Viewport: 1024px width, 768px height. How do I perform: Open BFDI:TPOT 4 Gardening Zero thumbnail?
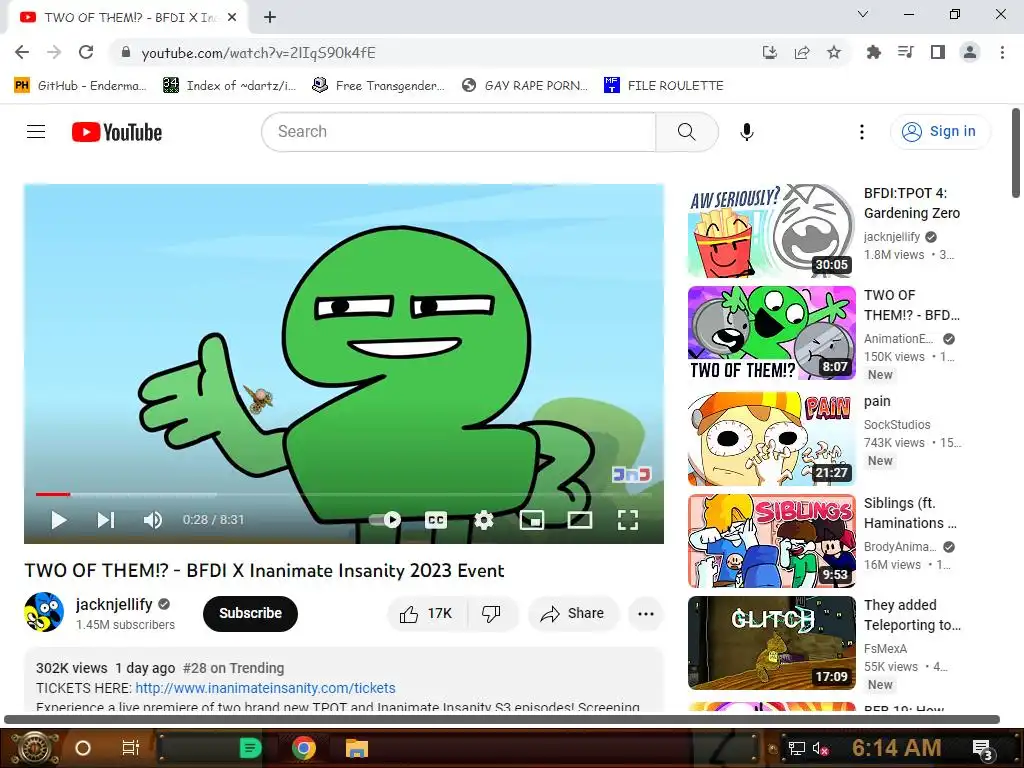771,231
